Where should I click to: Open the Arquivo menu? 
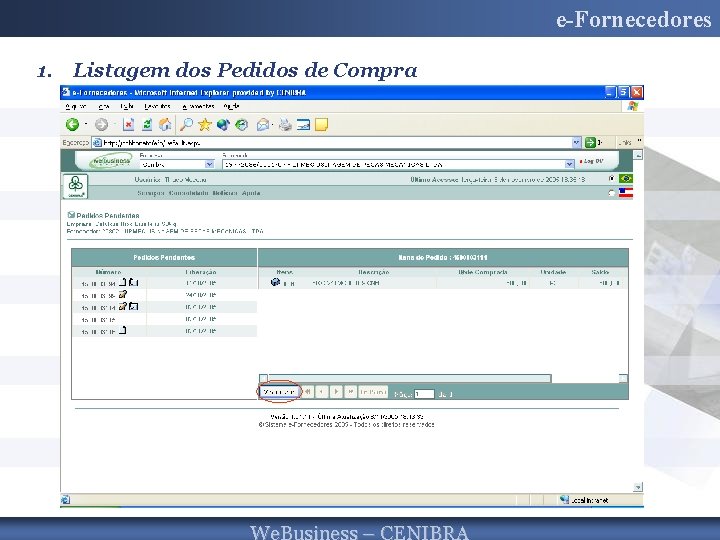tap(76, 107)
